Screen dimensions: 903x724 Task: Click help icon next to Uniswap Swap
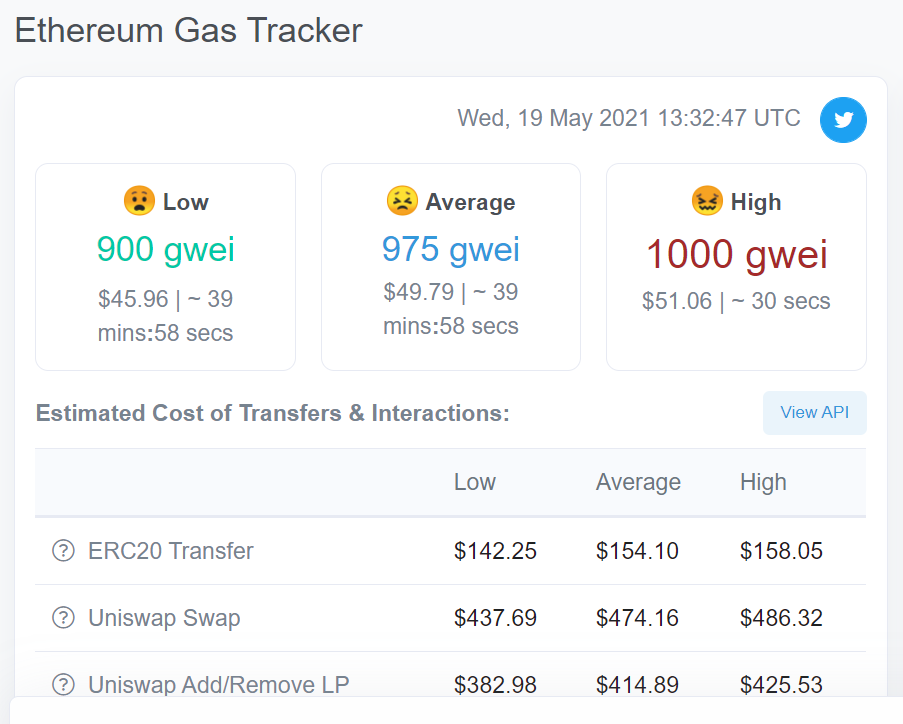point(63,618)
